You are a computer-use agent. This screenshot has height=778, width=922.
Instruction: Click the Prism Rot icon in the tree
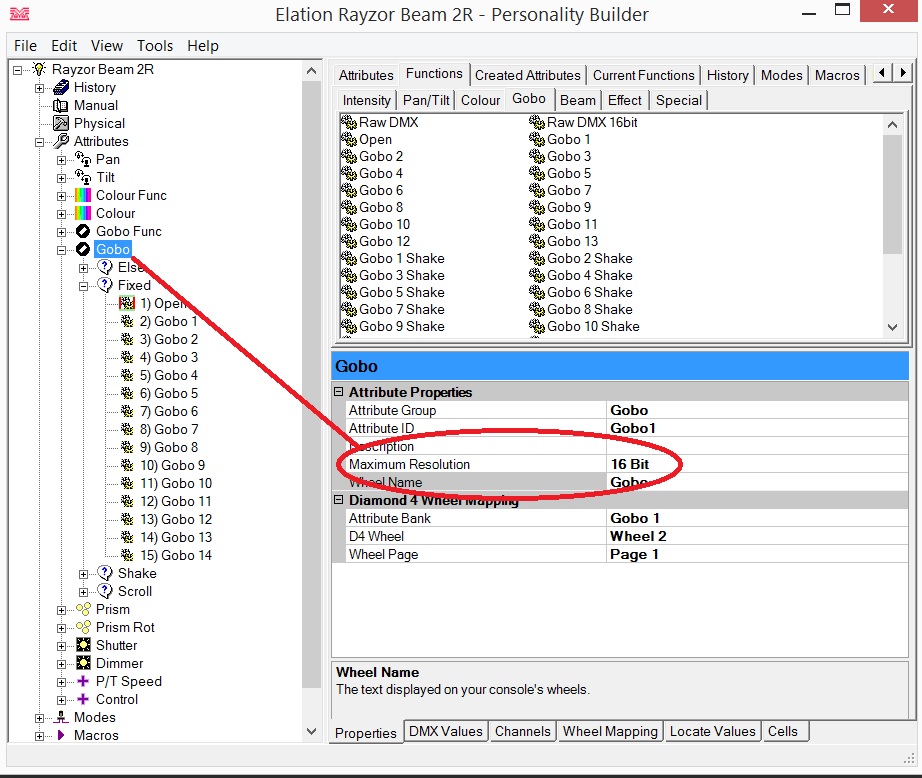[x=83, y=627]
